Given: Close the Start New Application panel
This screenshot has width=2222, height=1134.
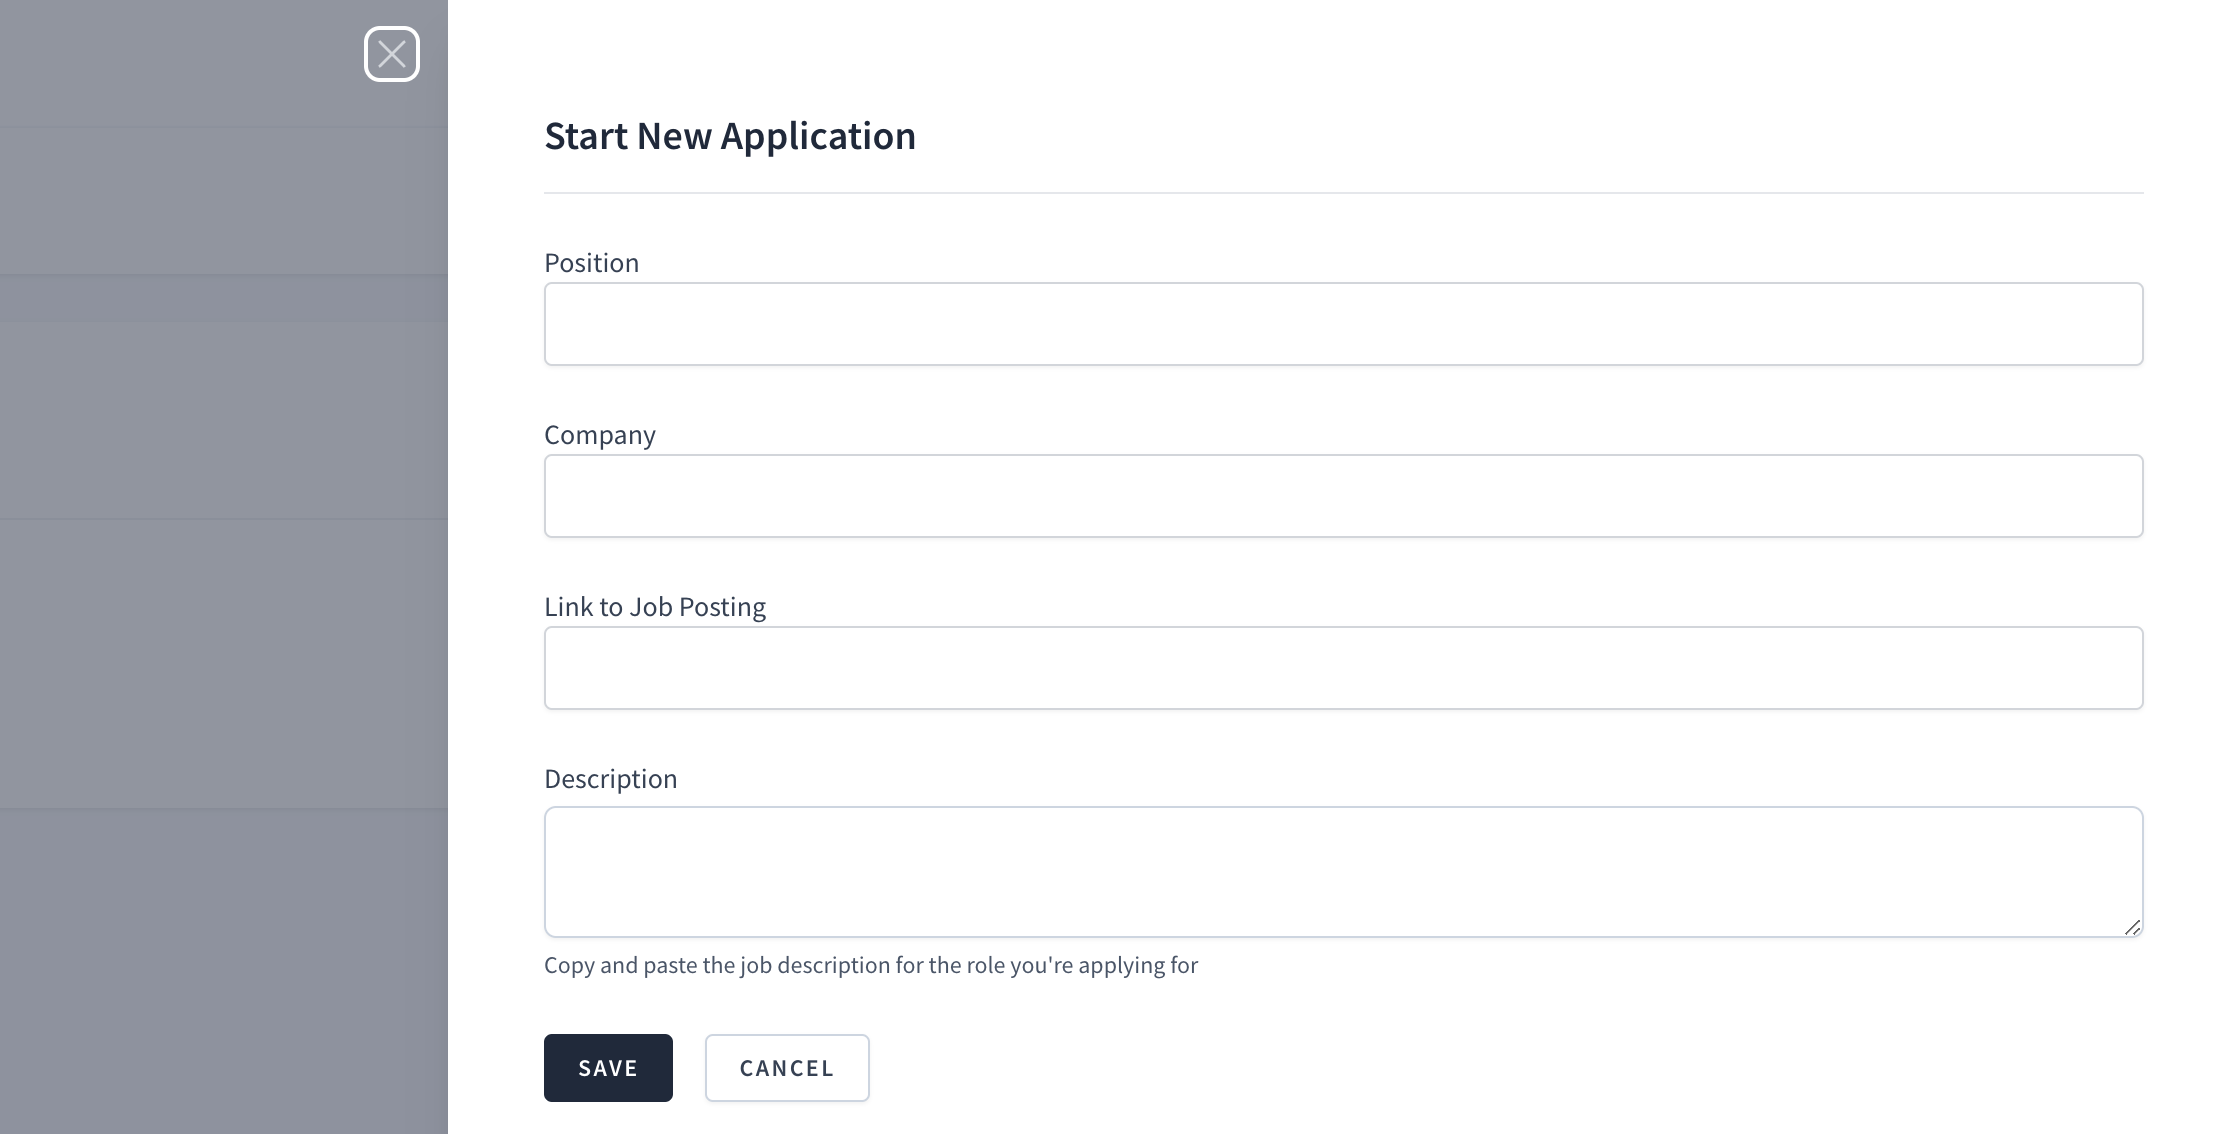Looking at the screenshot, I should [392, 54].
